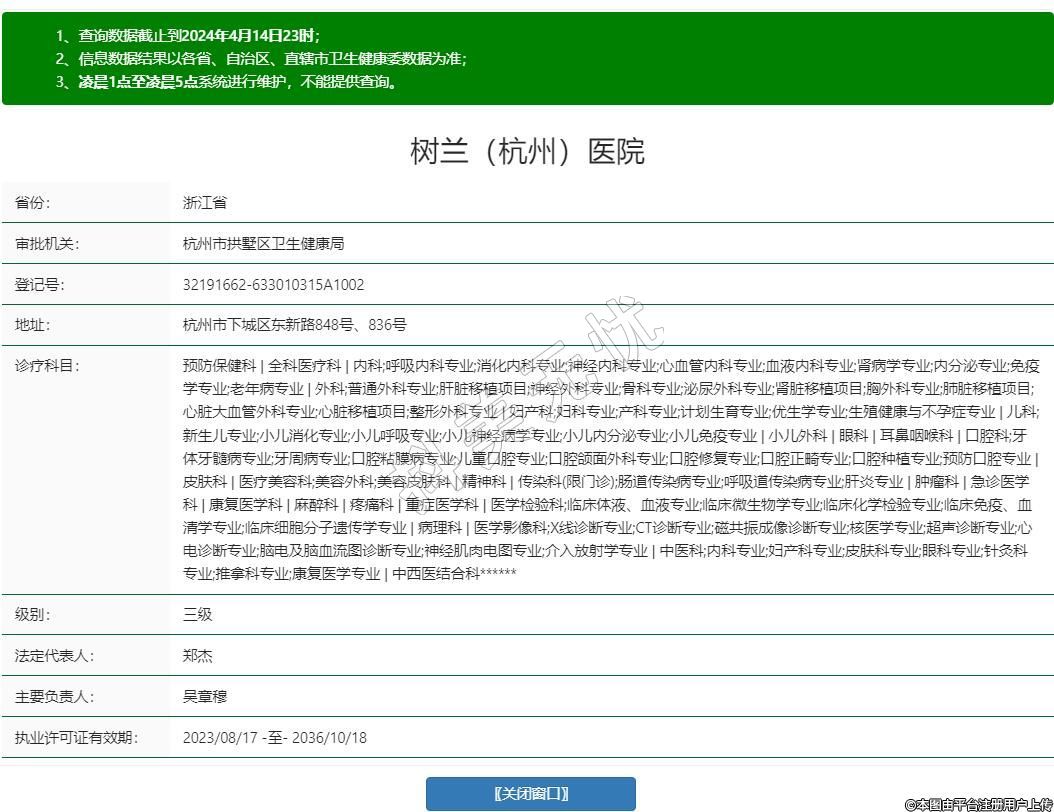Screen dimensions: 1054x812
Task: Click the 省份 field label
Action: 33,203
